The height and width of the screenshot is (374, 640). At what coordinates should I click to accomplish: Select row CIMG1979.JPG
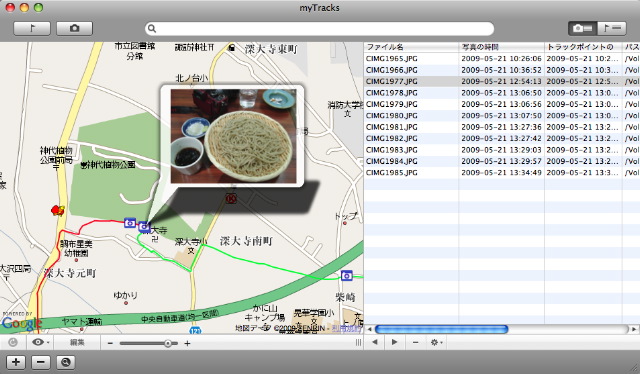pos(502,104)
